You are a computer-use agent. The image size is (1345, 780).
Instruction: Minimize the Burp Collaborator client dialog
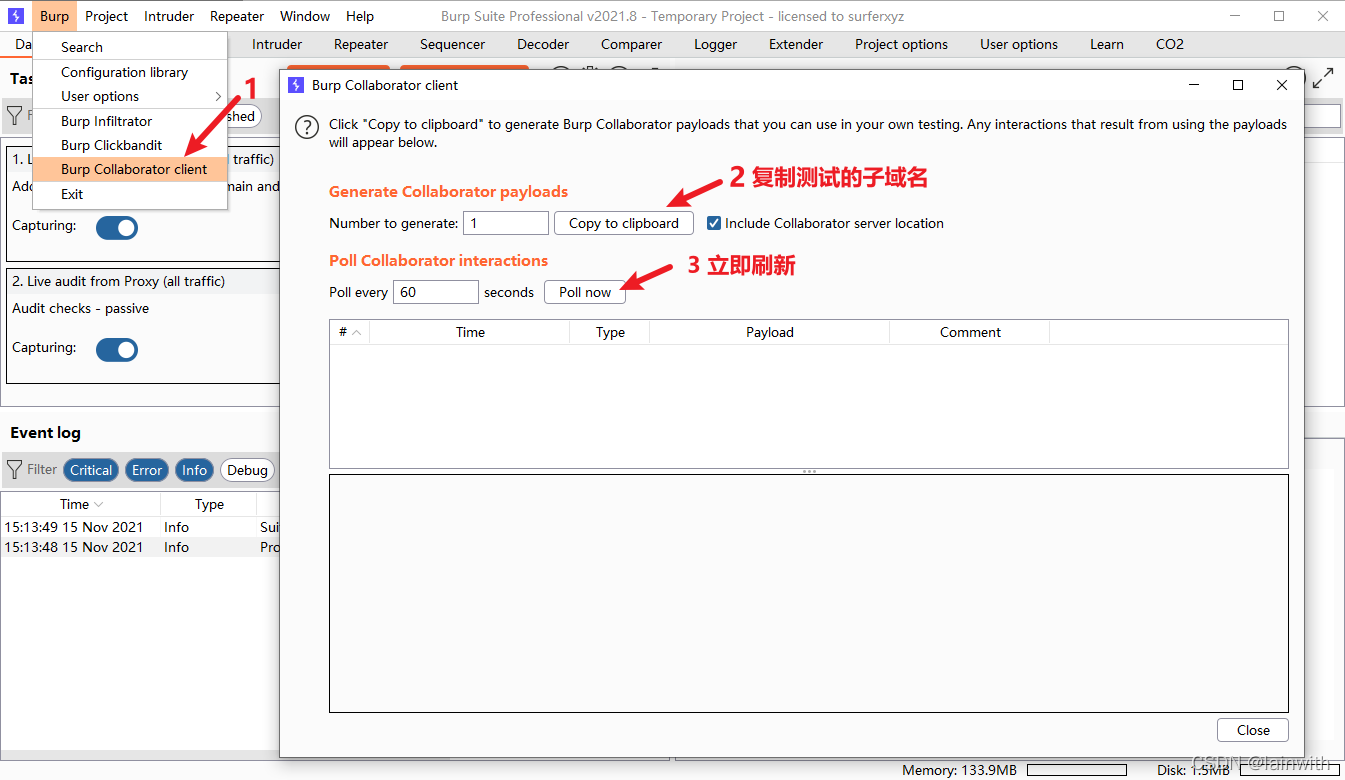pyautogui.click(x=1194, y=85)
